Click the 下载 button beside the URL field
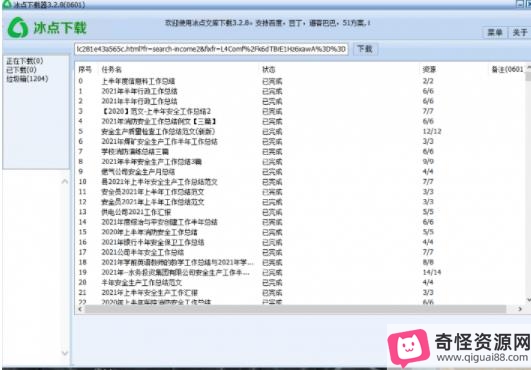The image size is (531, 370). [365, 49]
